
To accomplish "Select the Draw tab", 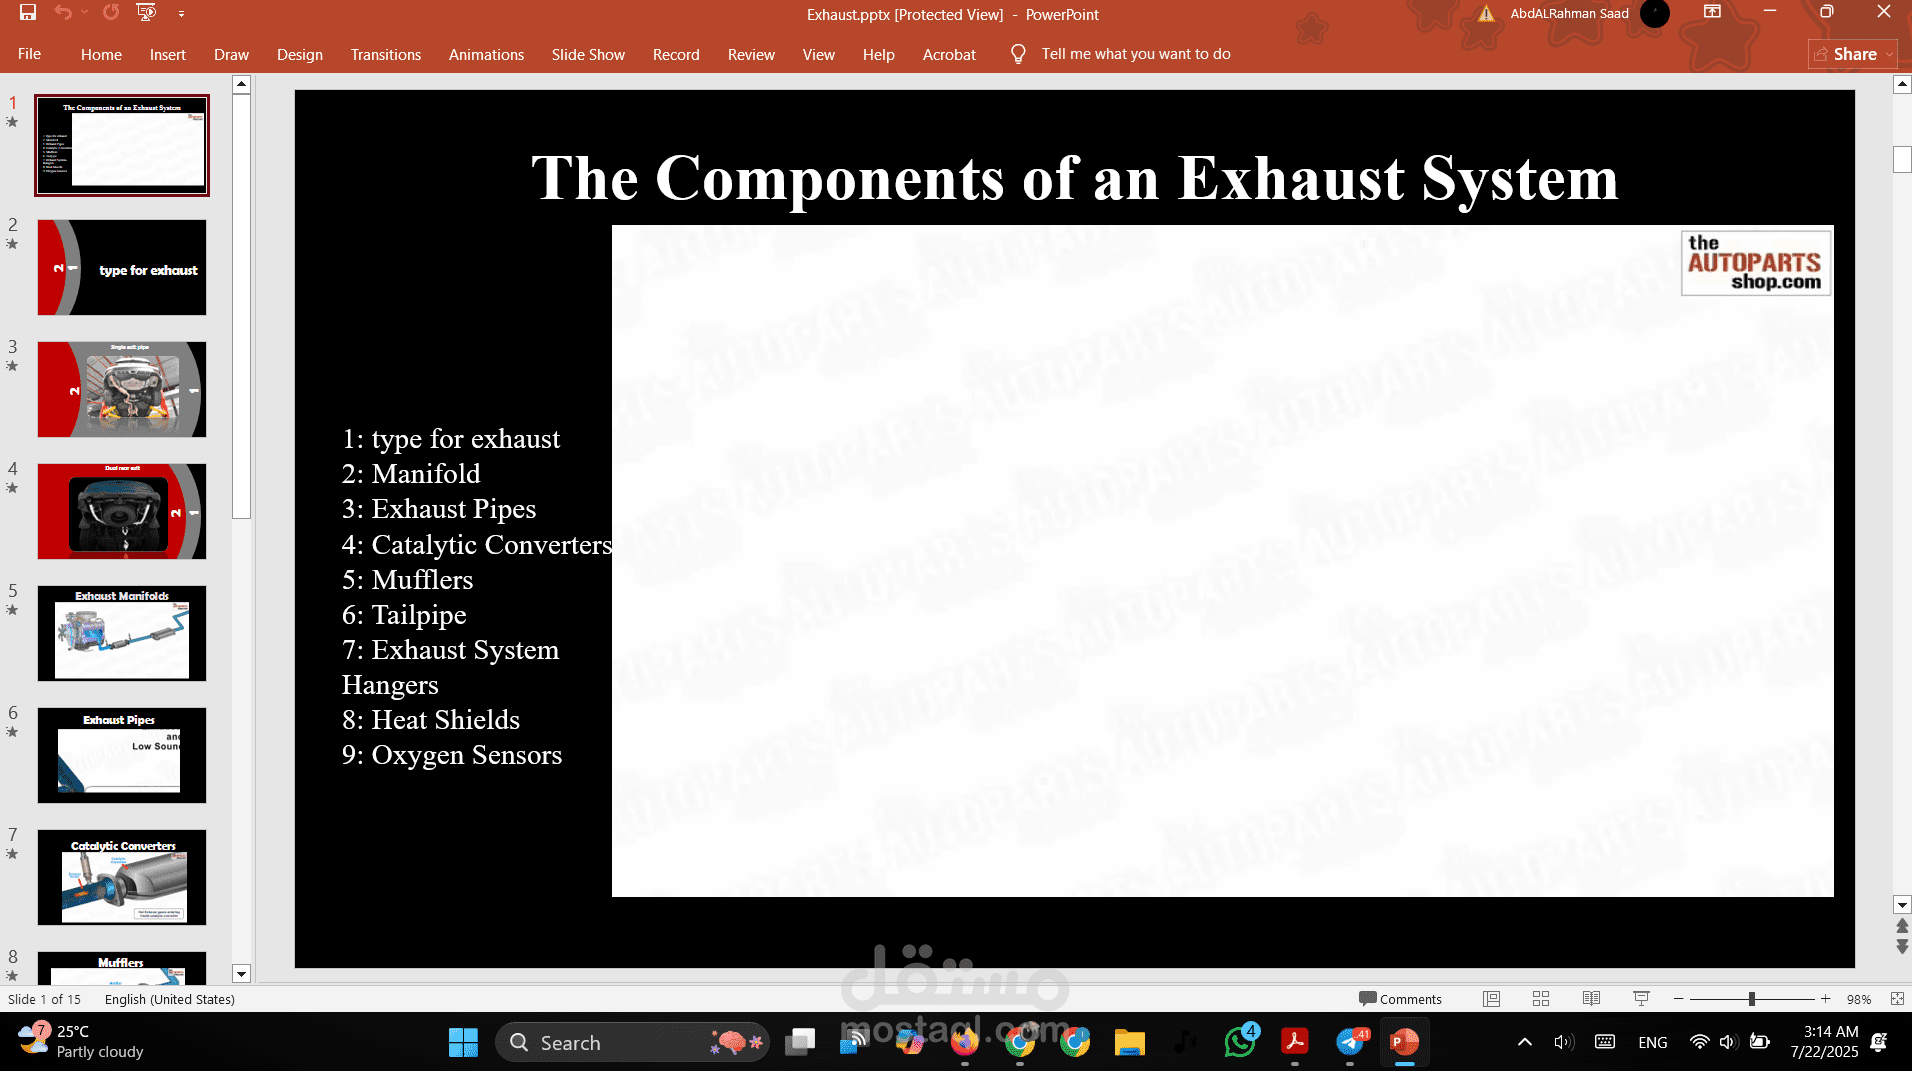I will coord(231,54).
